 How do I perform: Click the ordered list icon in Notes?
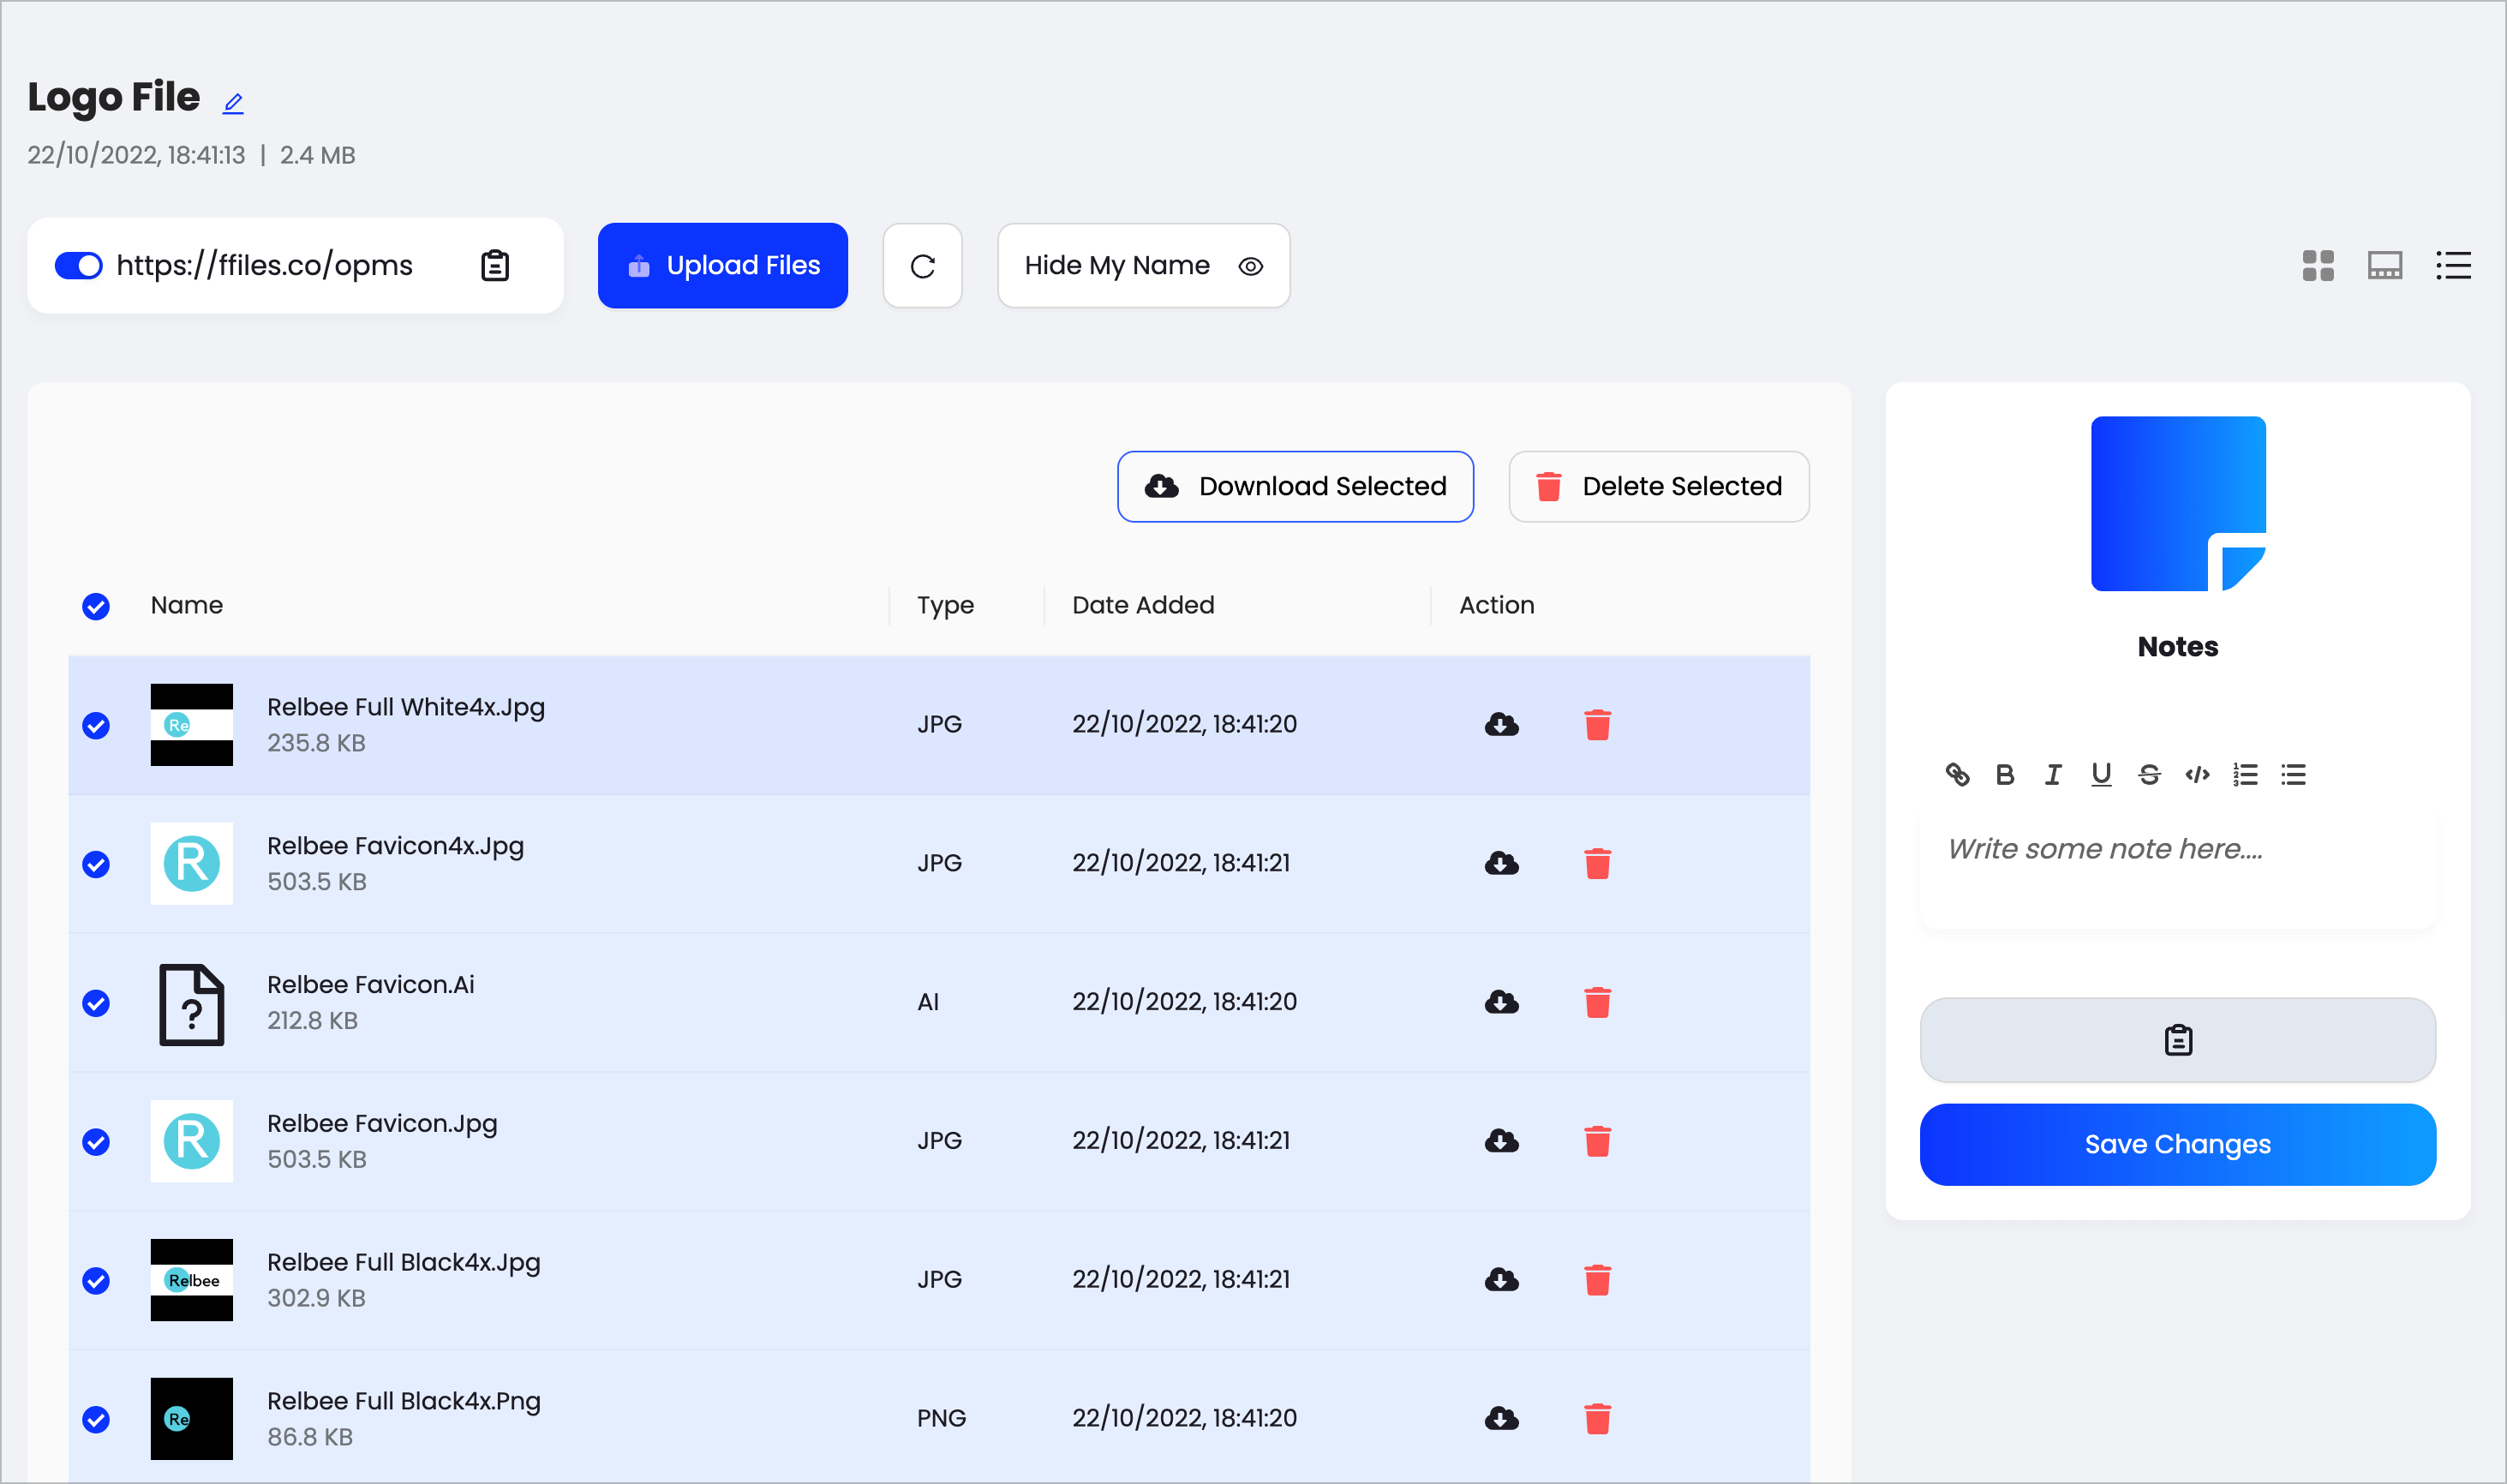(x=2246, y=774)
